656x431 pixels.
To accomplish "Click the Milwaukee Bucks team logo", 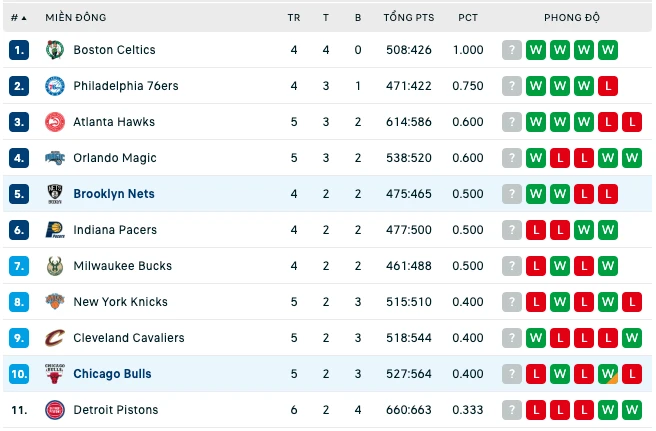I will (x=55, y=266).
